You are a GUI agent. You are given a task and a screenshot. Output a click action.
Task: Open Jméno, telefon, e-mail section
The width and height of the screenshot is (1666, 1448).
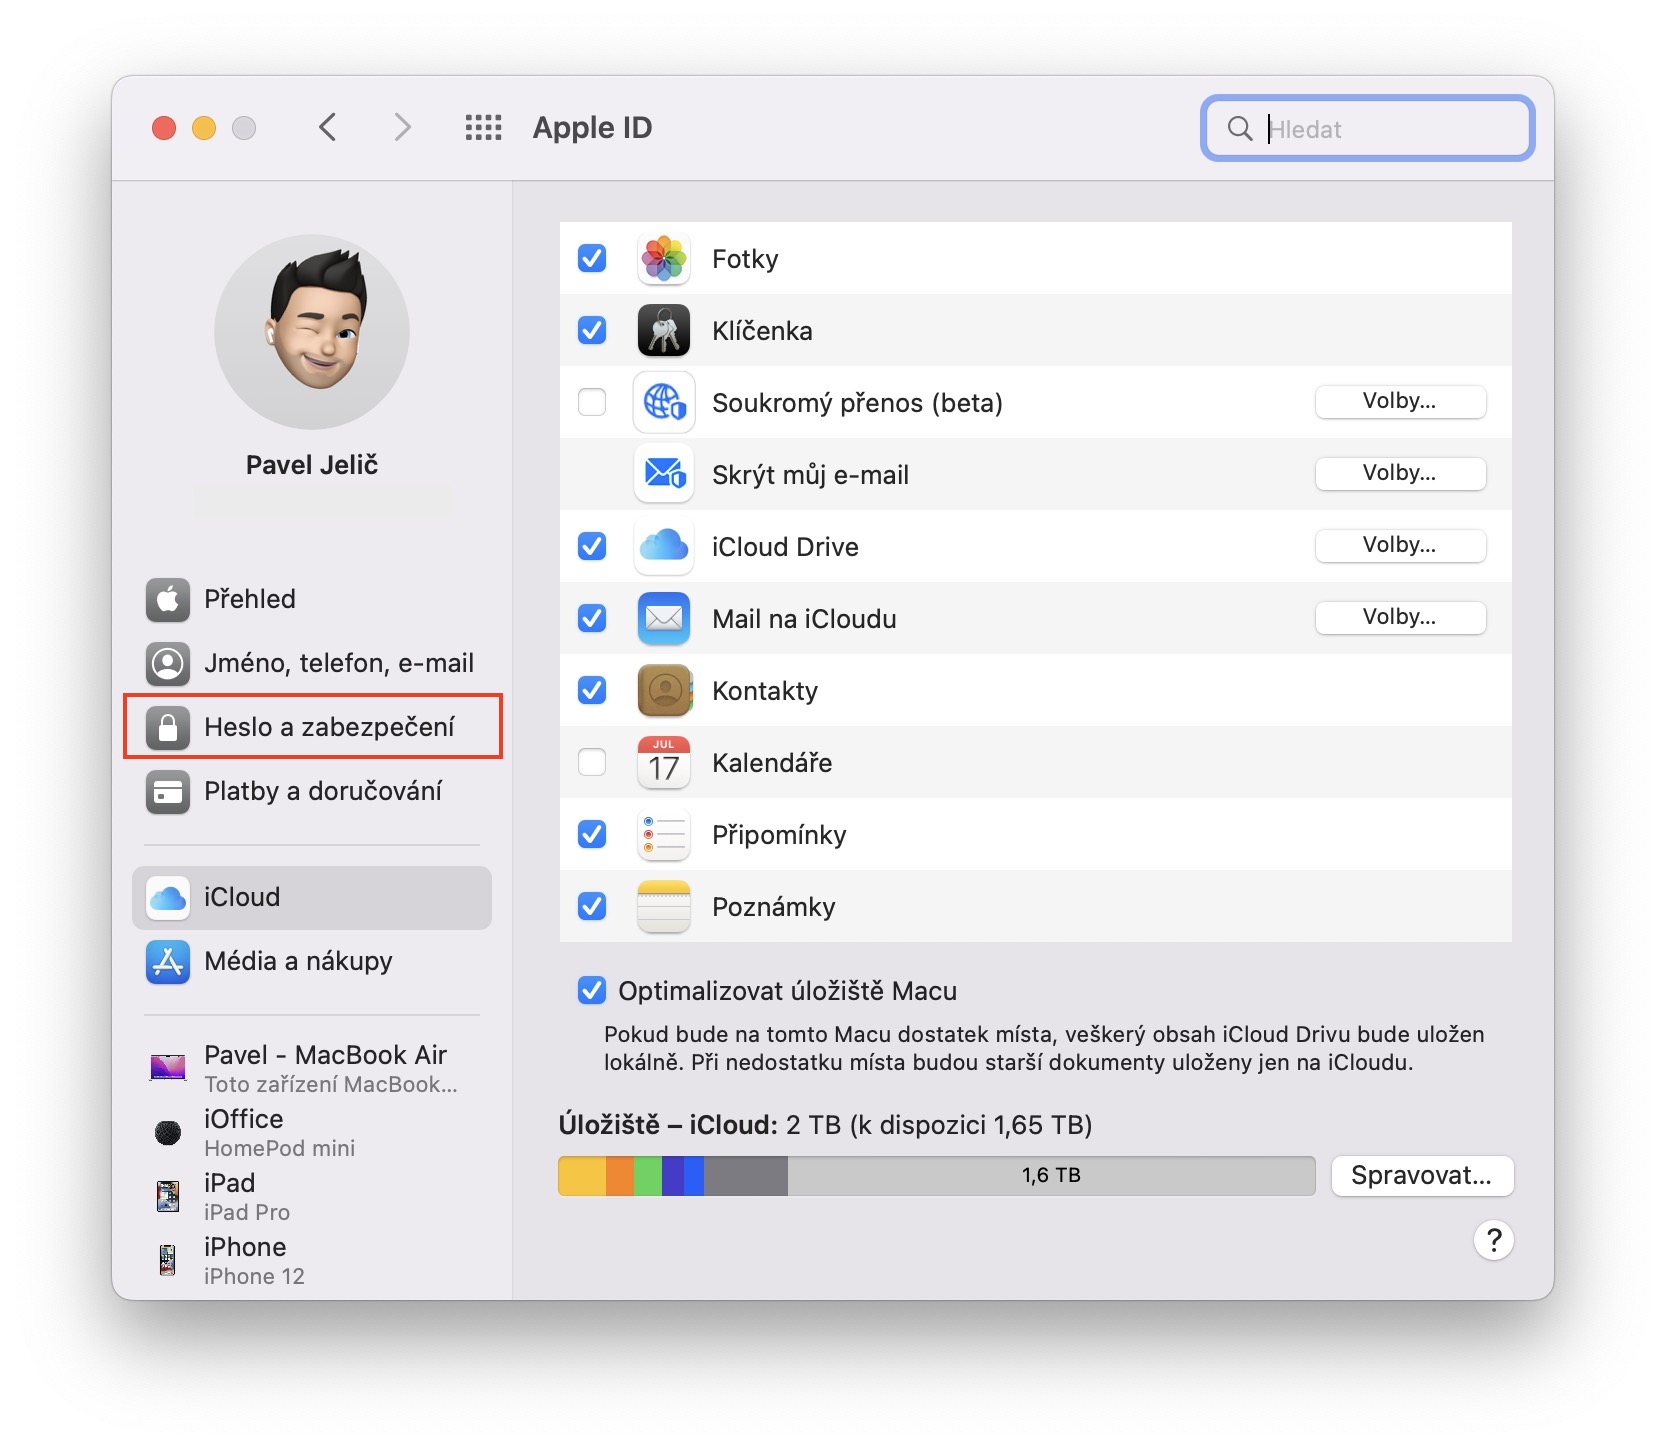tap(312, 663)
